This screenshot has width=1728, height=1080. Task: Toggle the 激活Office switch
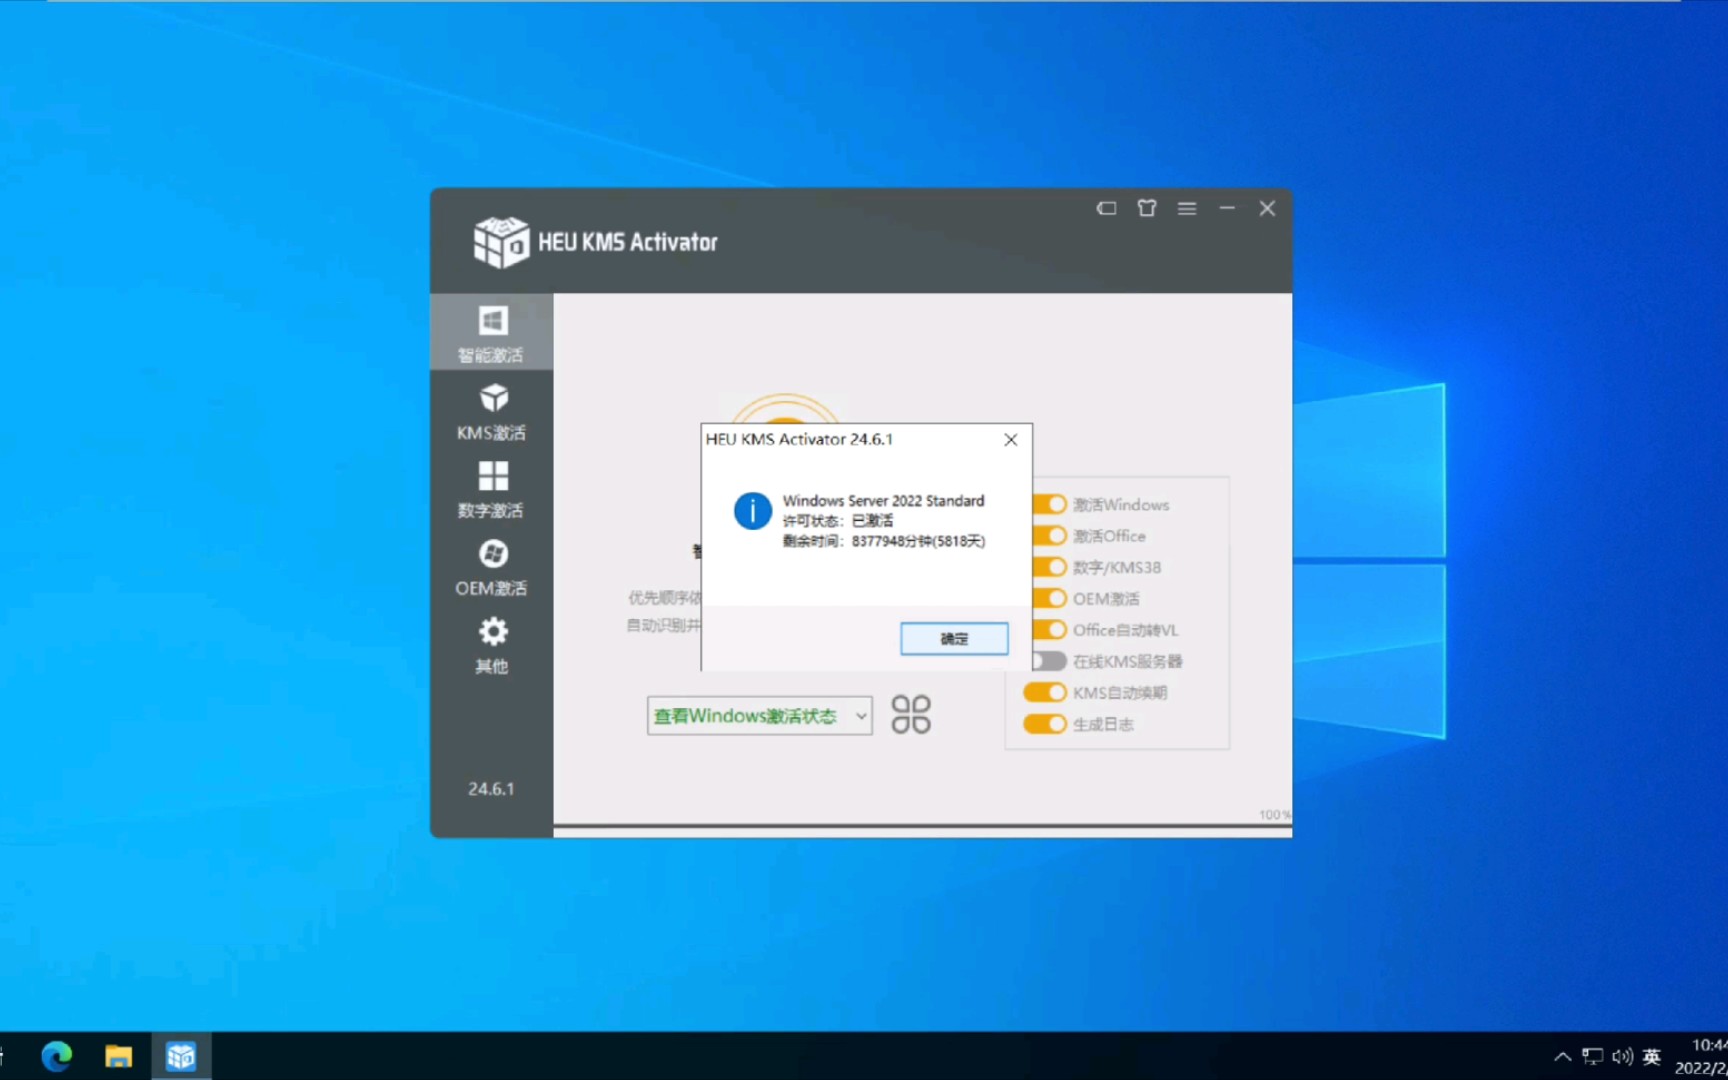(1049, 535)
